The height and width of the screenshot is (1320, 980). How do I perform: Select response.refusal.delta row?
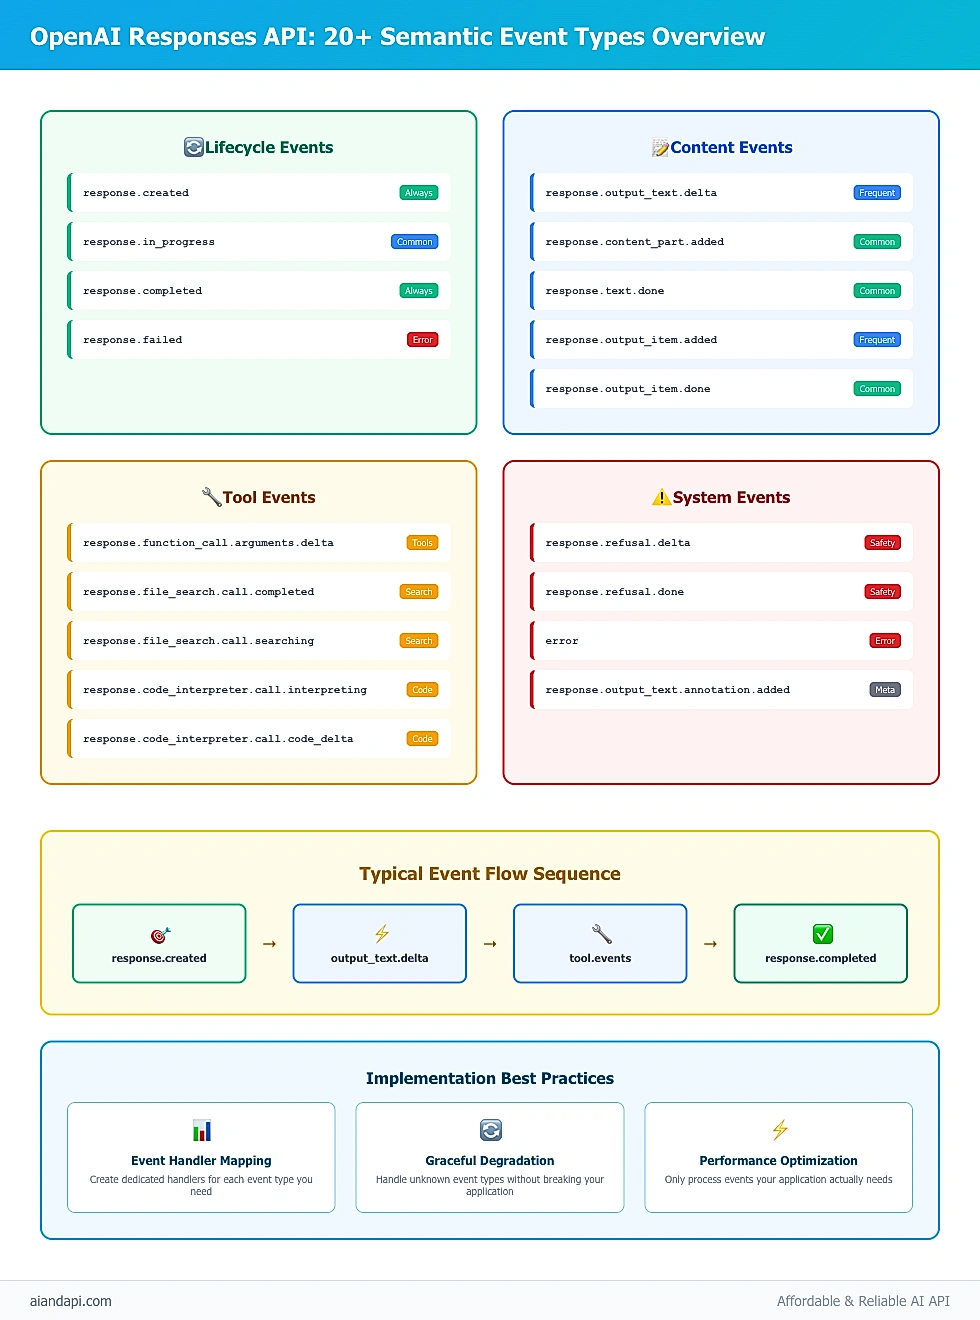(x=721, y=543)
